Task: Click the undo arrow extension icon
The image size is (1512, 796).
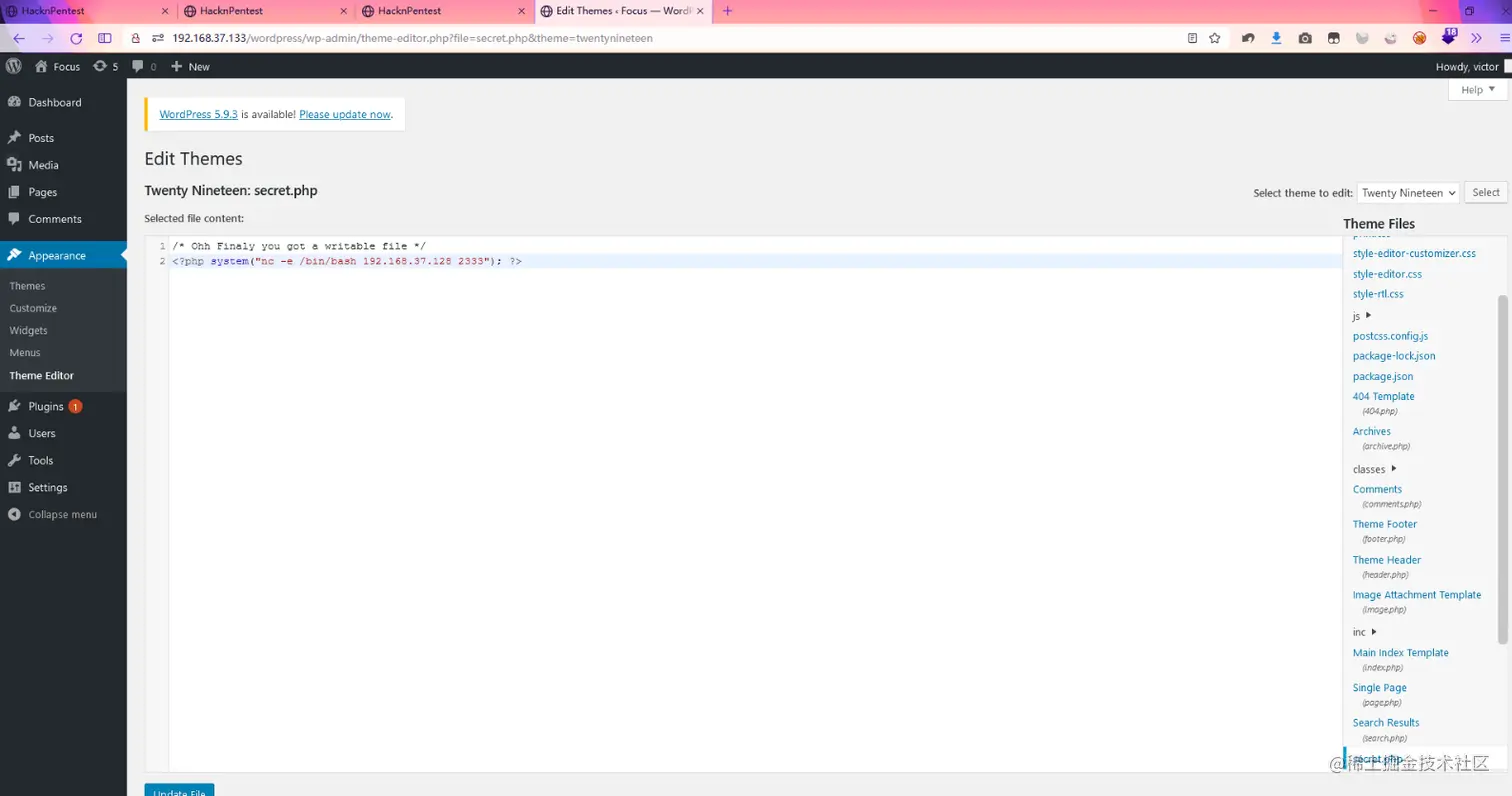Action: pos(1248,38)
